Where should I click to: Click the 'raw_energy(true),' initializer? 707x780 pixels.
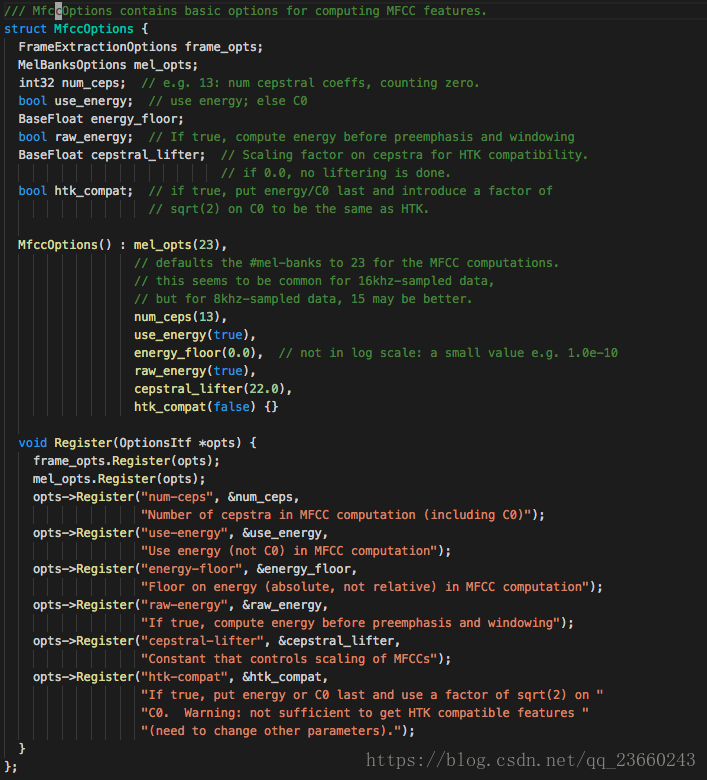195,371
